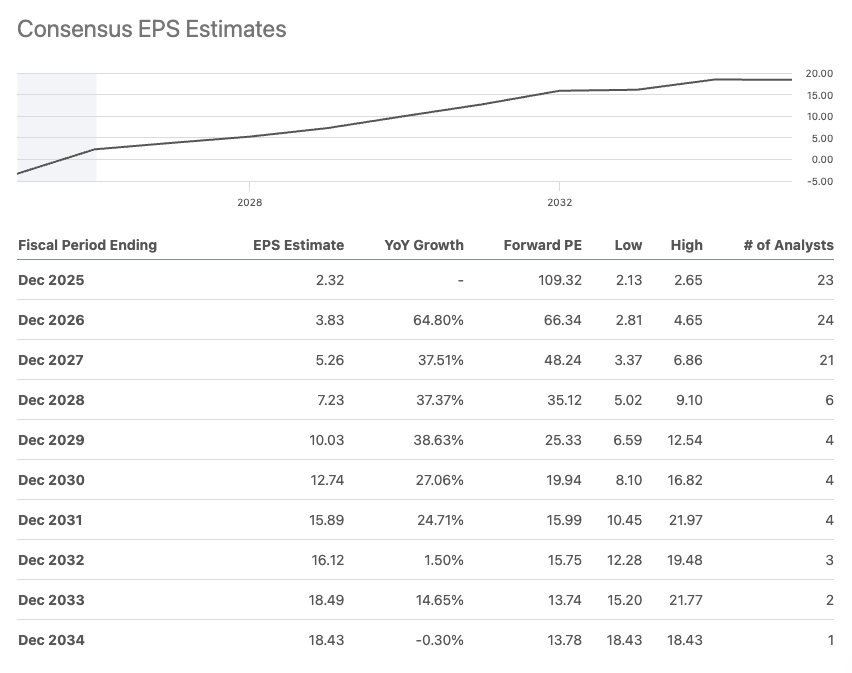Select the YoY Growth column header
The height and width of the screenshot is (673, 852).
pyautogui.click(x=424, y=245)
